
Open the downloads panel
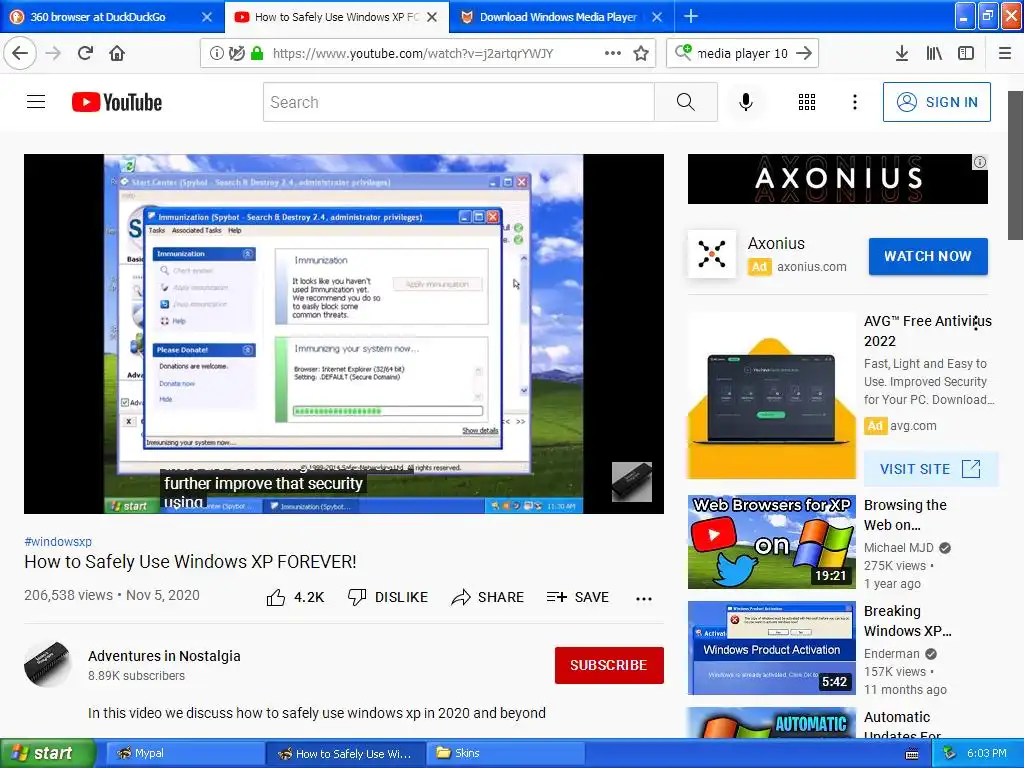click(x=902, y=53)
